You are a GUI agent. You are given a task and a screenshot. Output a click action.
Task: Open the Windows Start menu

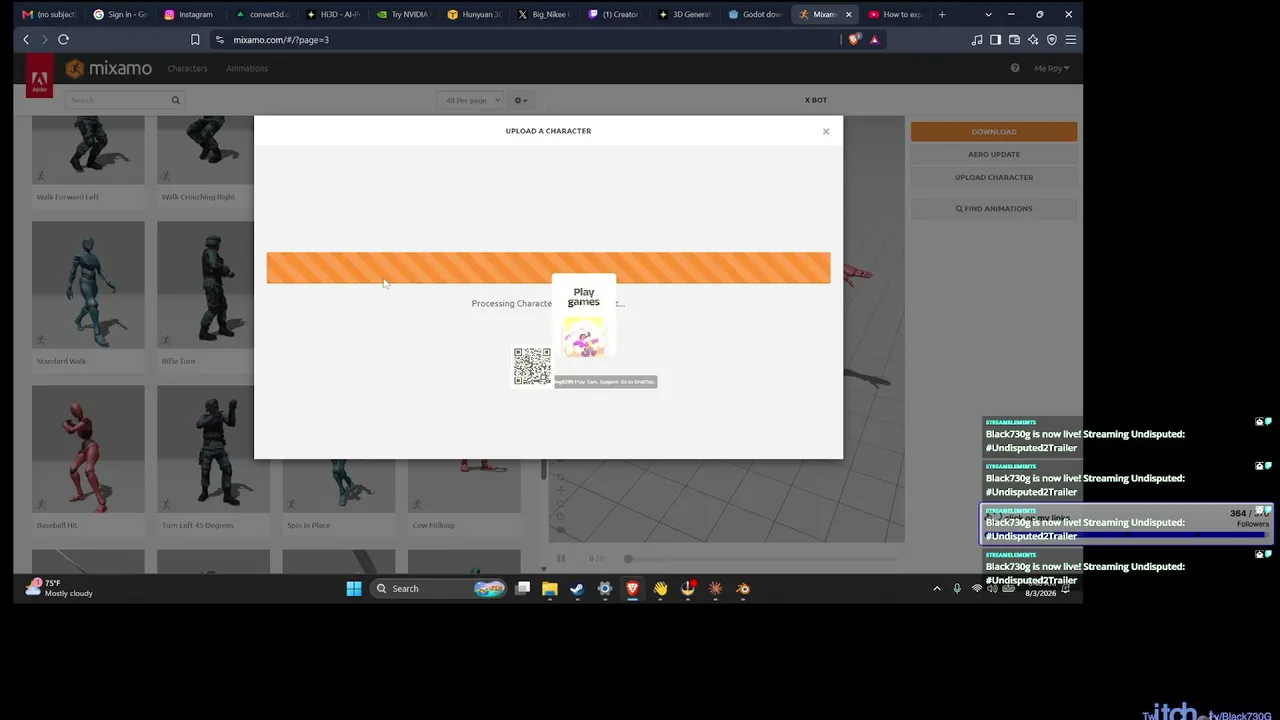pos(354,589)
